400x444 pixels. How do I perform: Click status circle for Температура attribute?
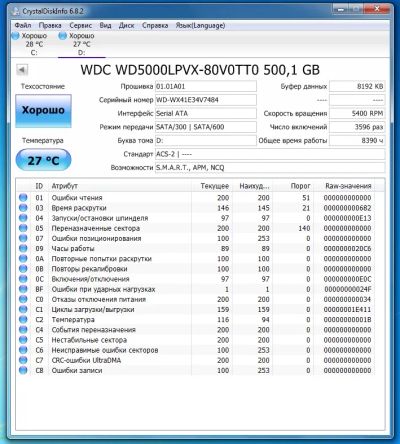(x=23, y=320)
